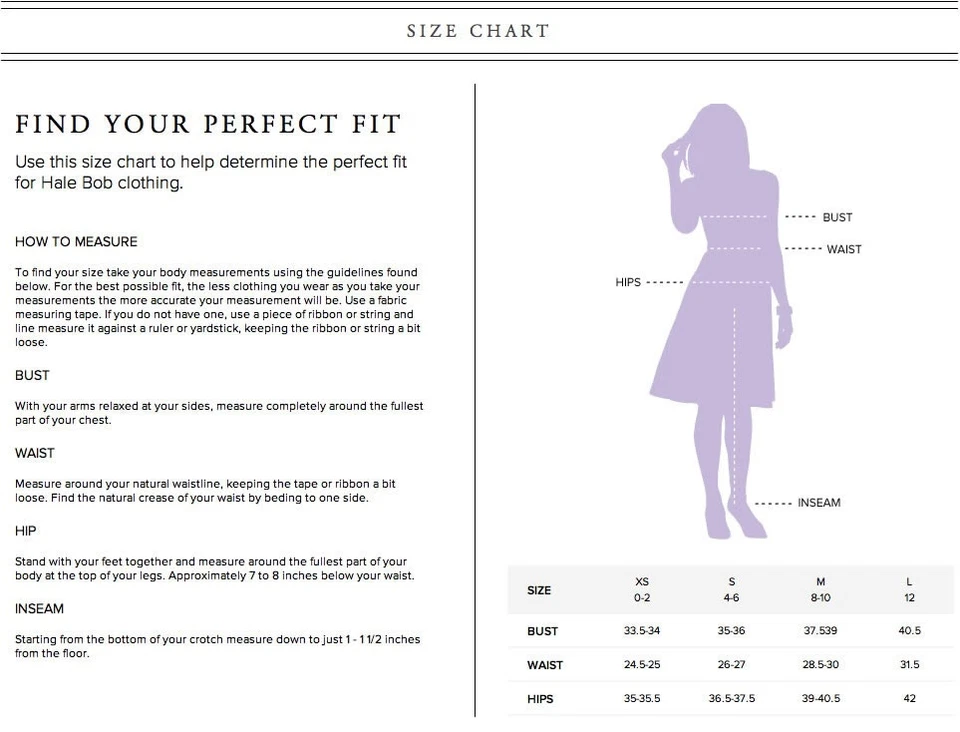Select the S 4-6 size column header

(732, 589)
